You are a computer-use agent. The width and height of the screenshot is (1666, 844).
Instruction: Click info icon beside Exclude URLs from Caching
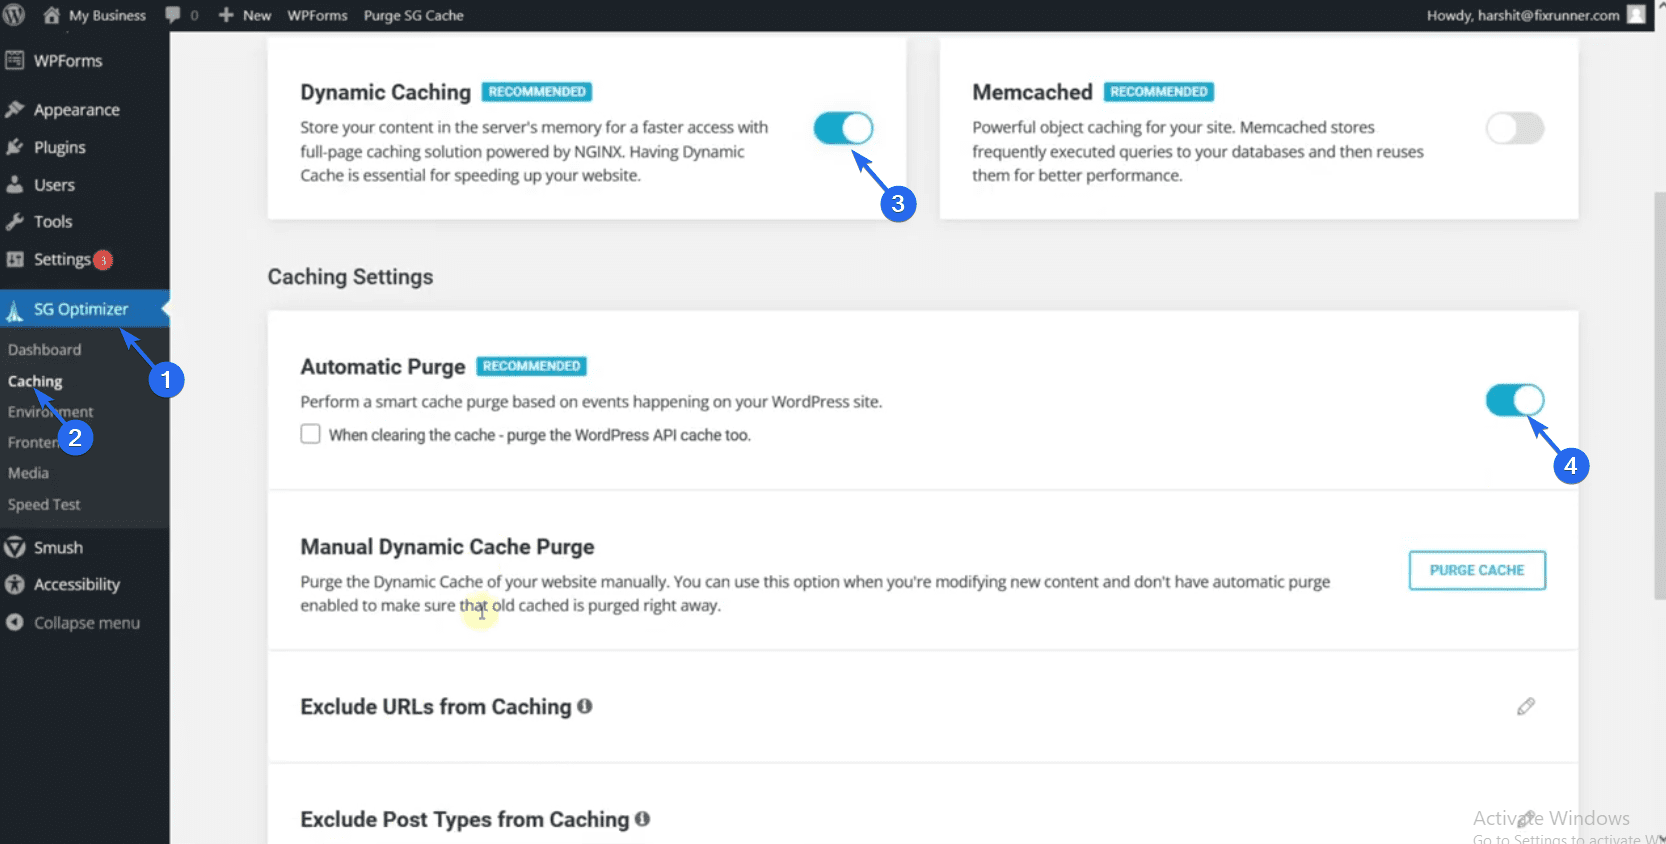click(x=585, y=706)
